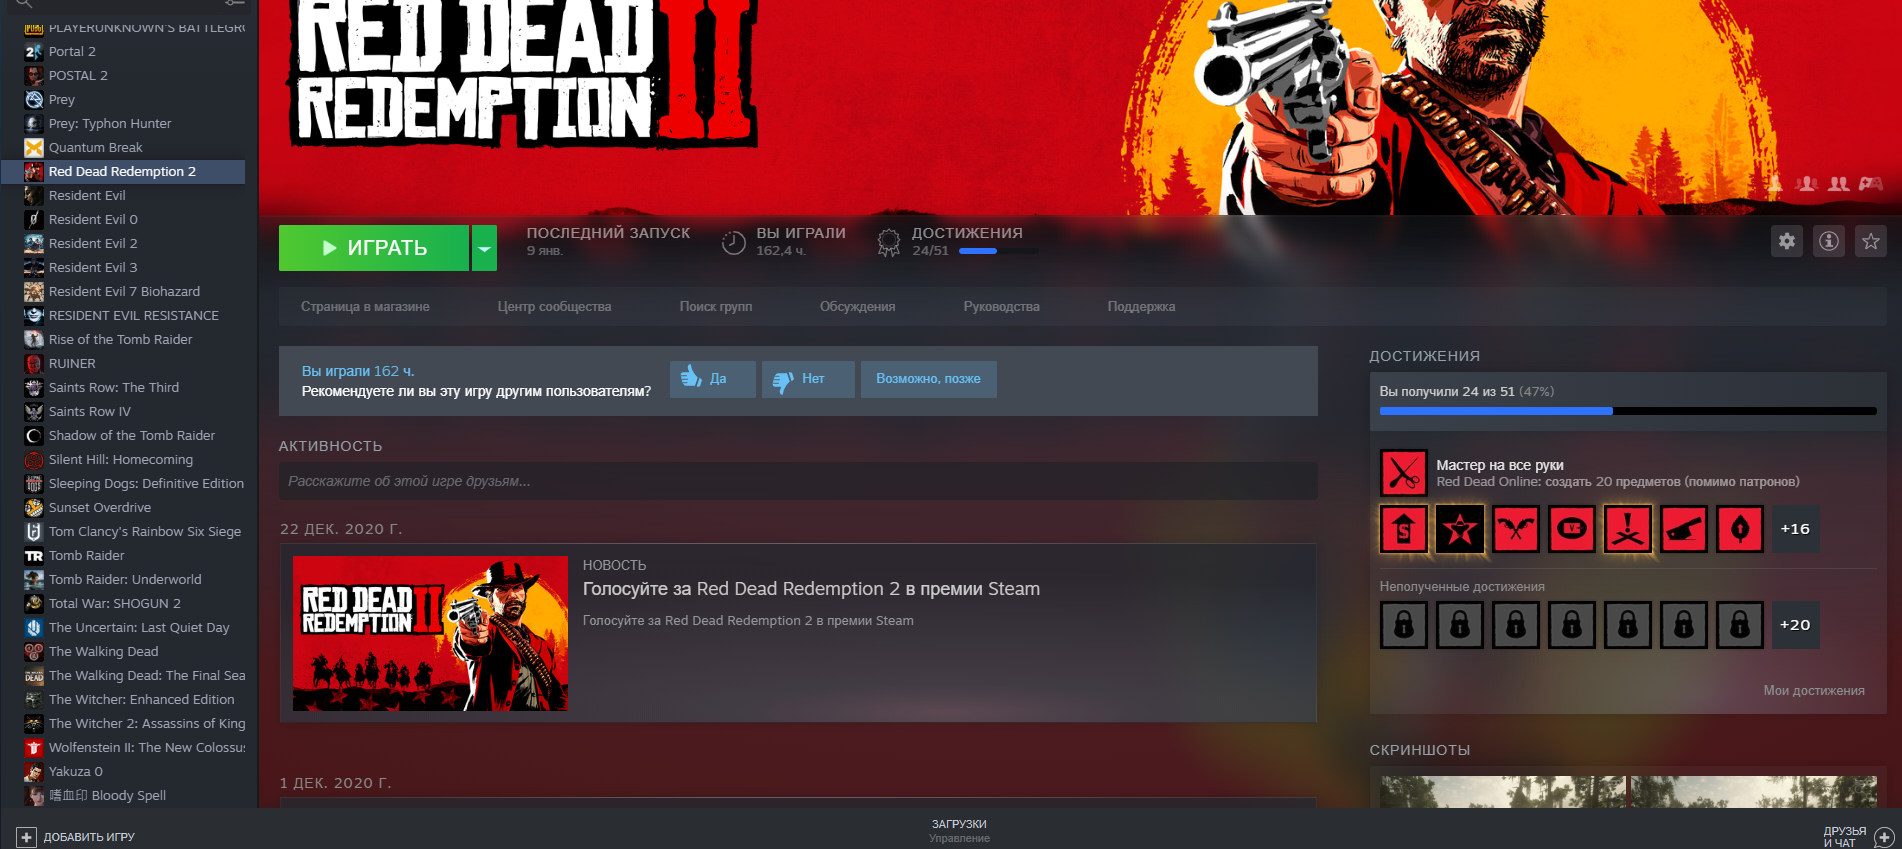Click Shadow of the Tomb Raider icon
Image resolution: width=1902 pixels, height=849 pixels.
point(34,435)
